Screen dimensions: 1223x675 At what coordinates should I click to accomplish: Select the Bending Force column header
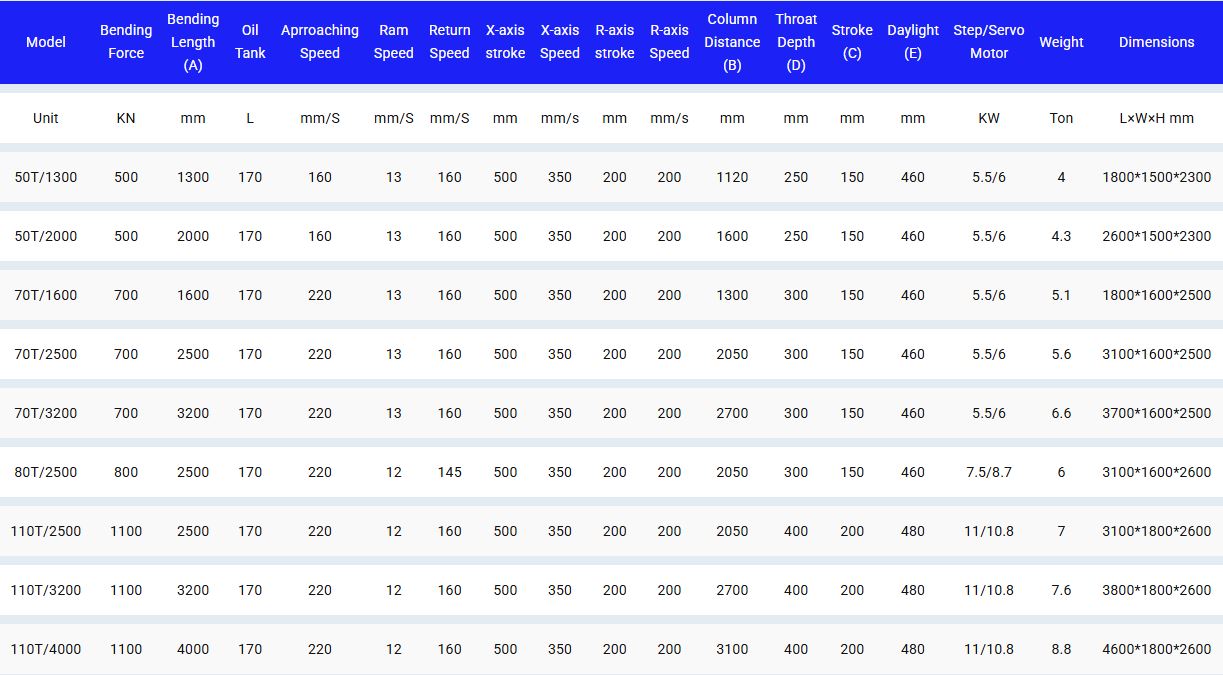pyautogui.click(x=126, y=42)
